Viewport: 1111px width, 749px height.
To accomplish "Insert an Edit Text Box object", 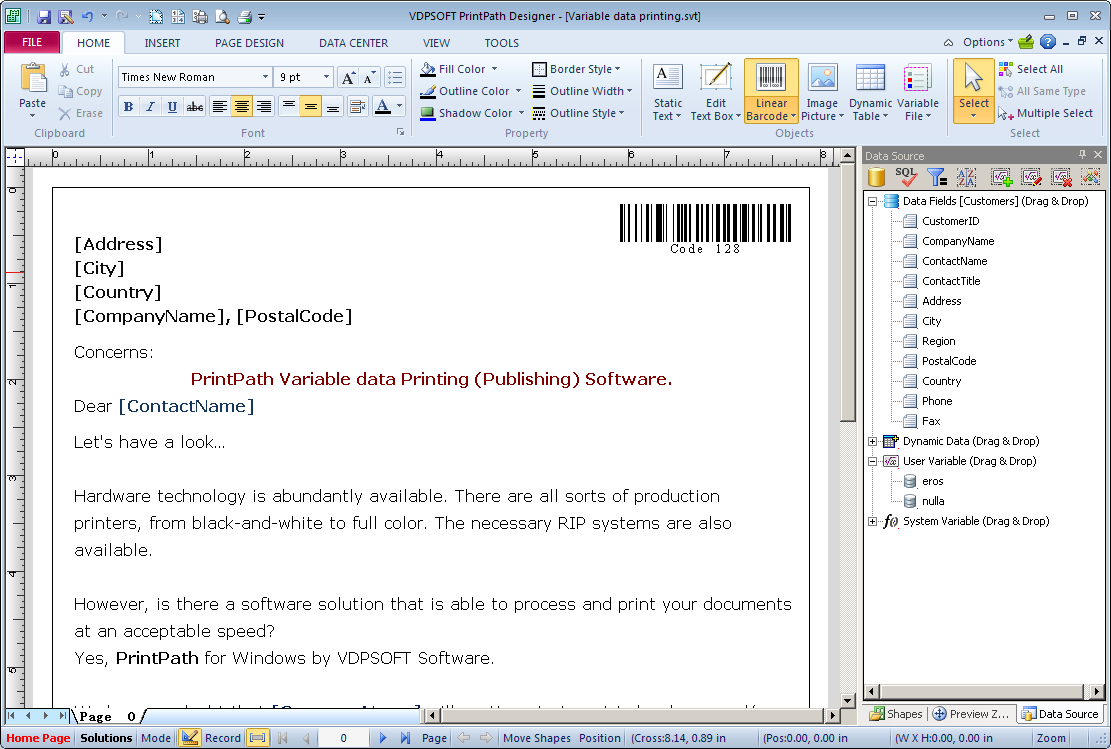I will [x=715, y=92].
